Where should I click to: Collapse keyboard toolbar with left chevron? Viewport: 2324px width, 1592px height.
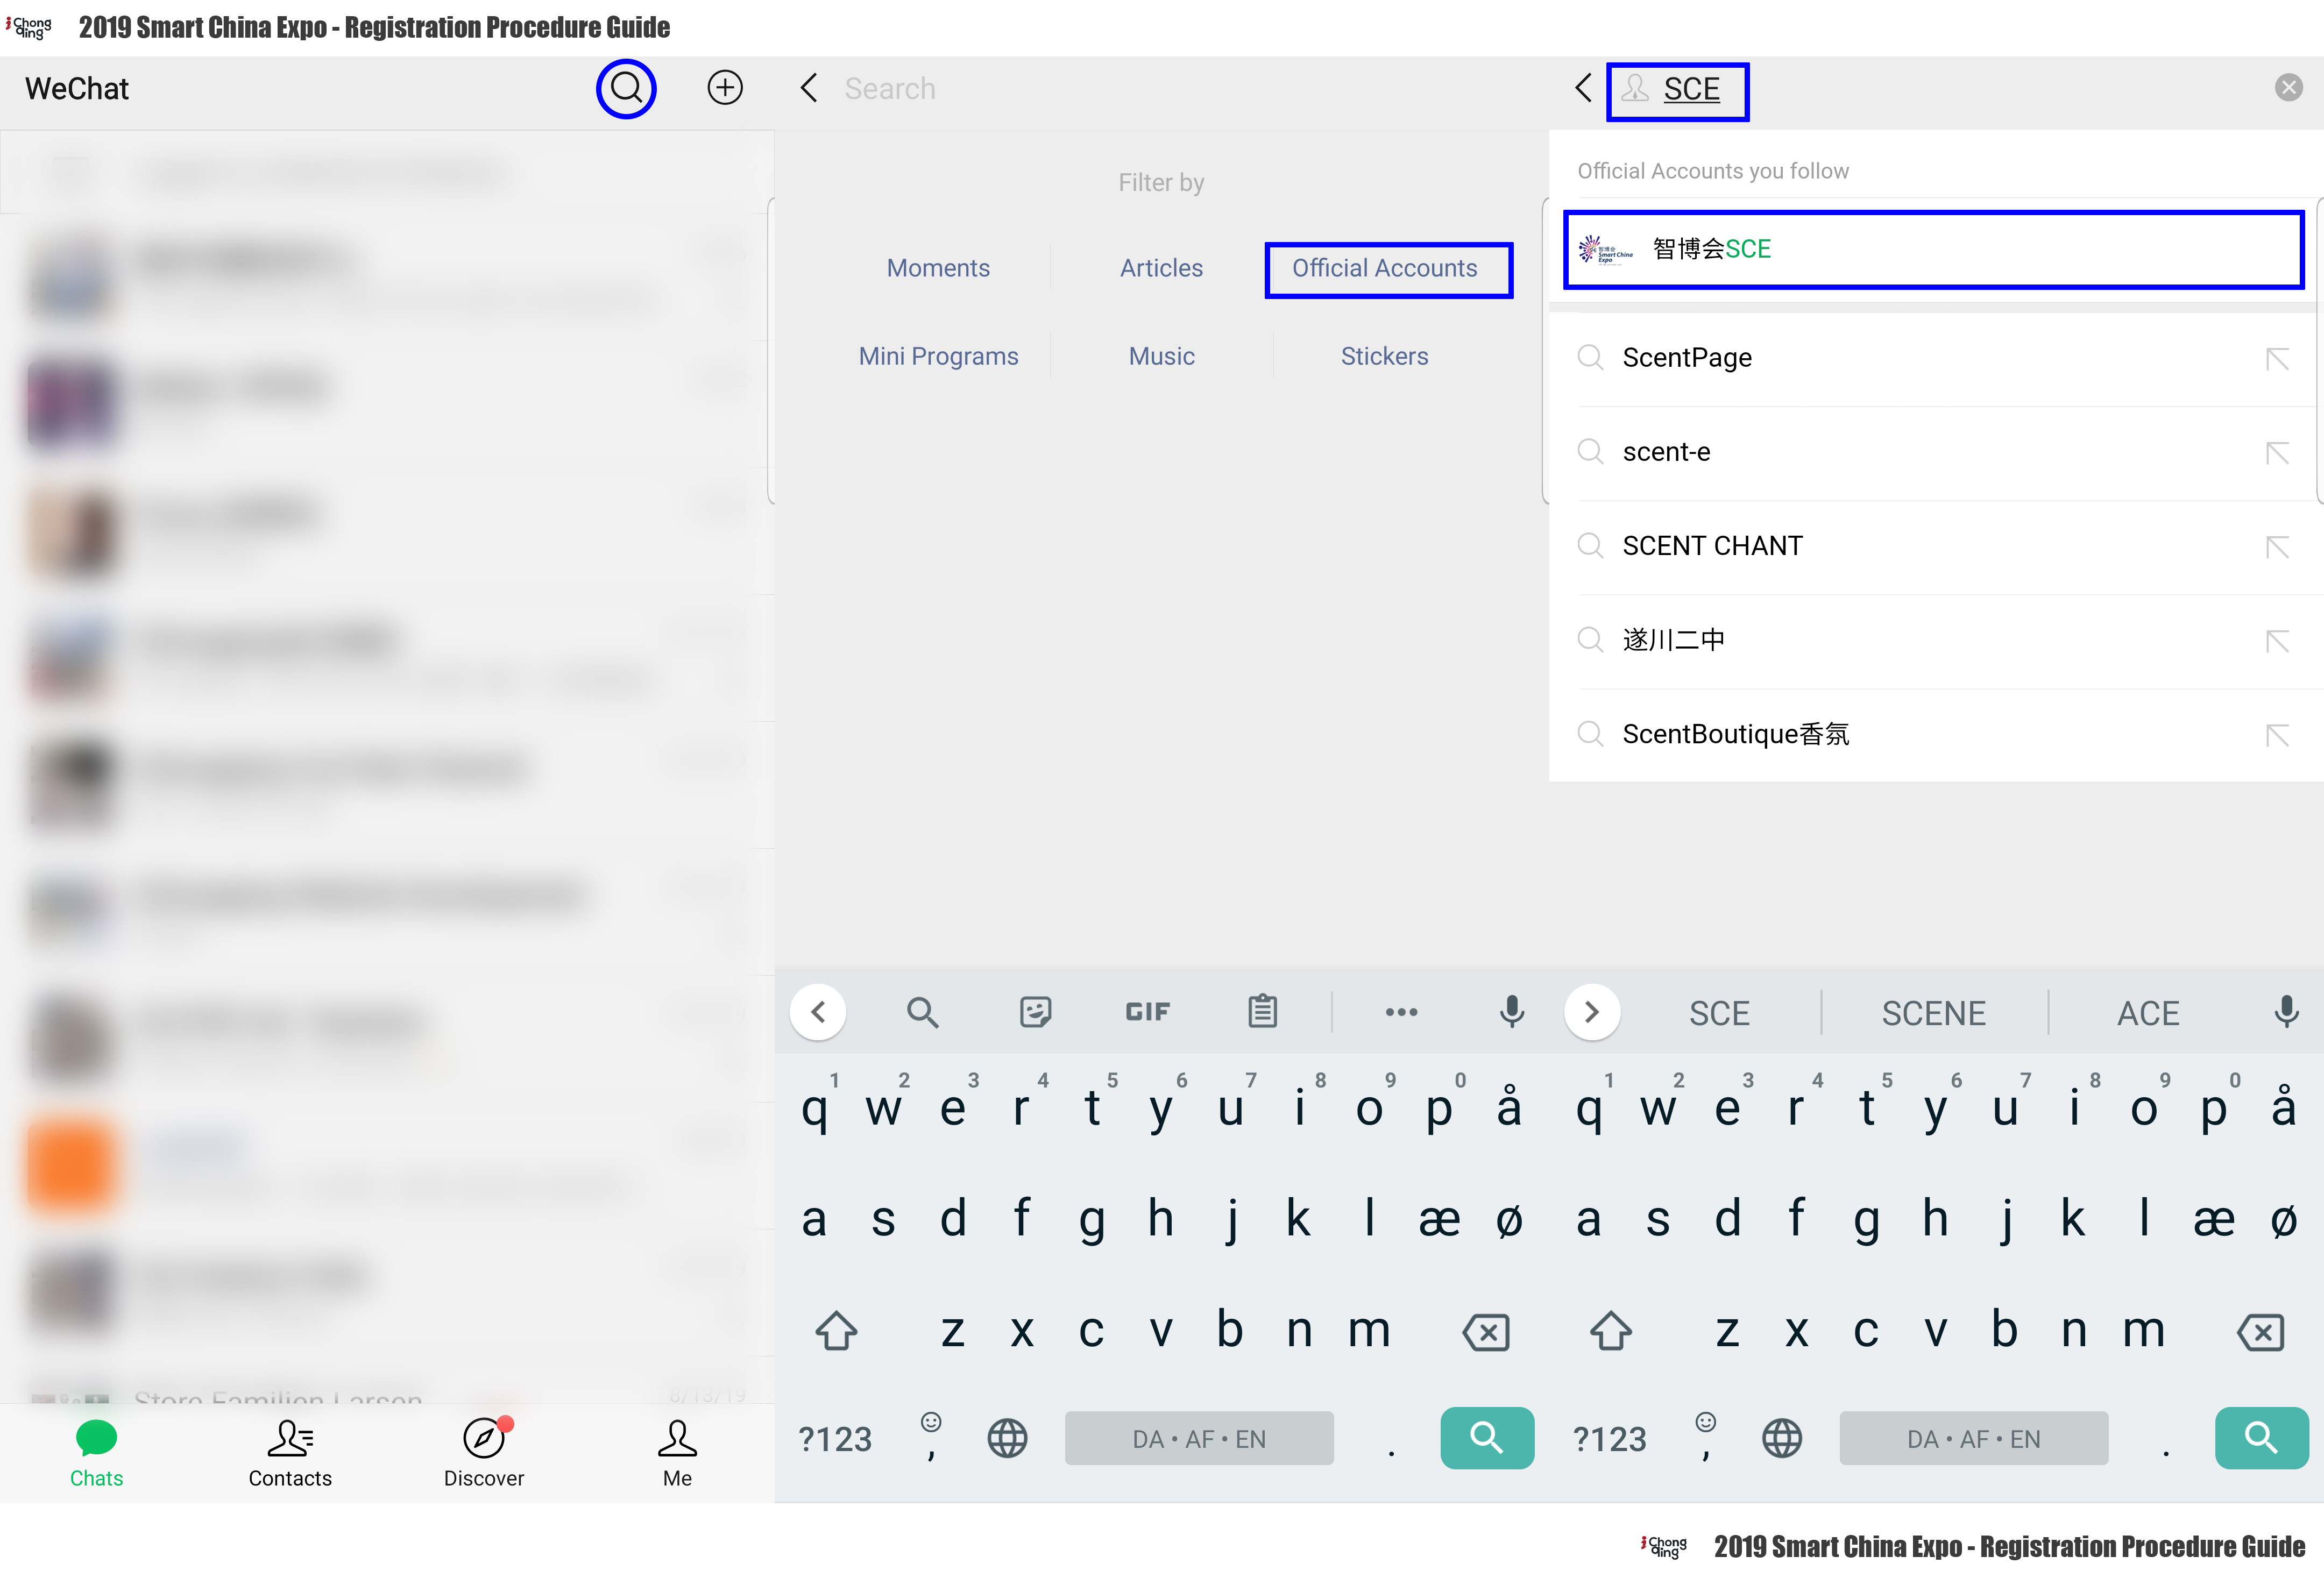818,1012
